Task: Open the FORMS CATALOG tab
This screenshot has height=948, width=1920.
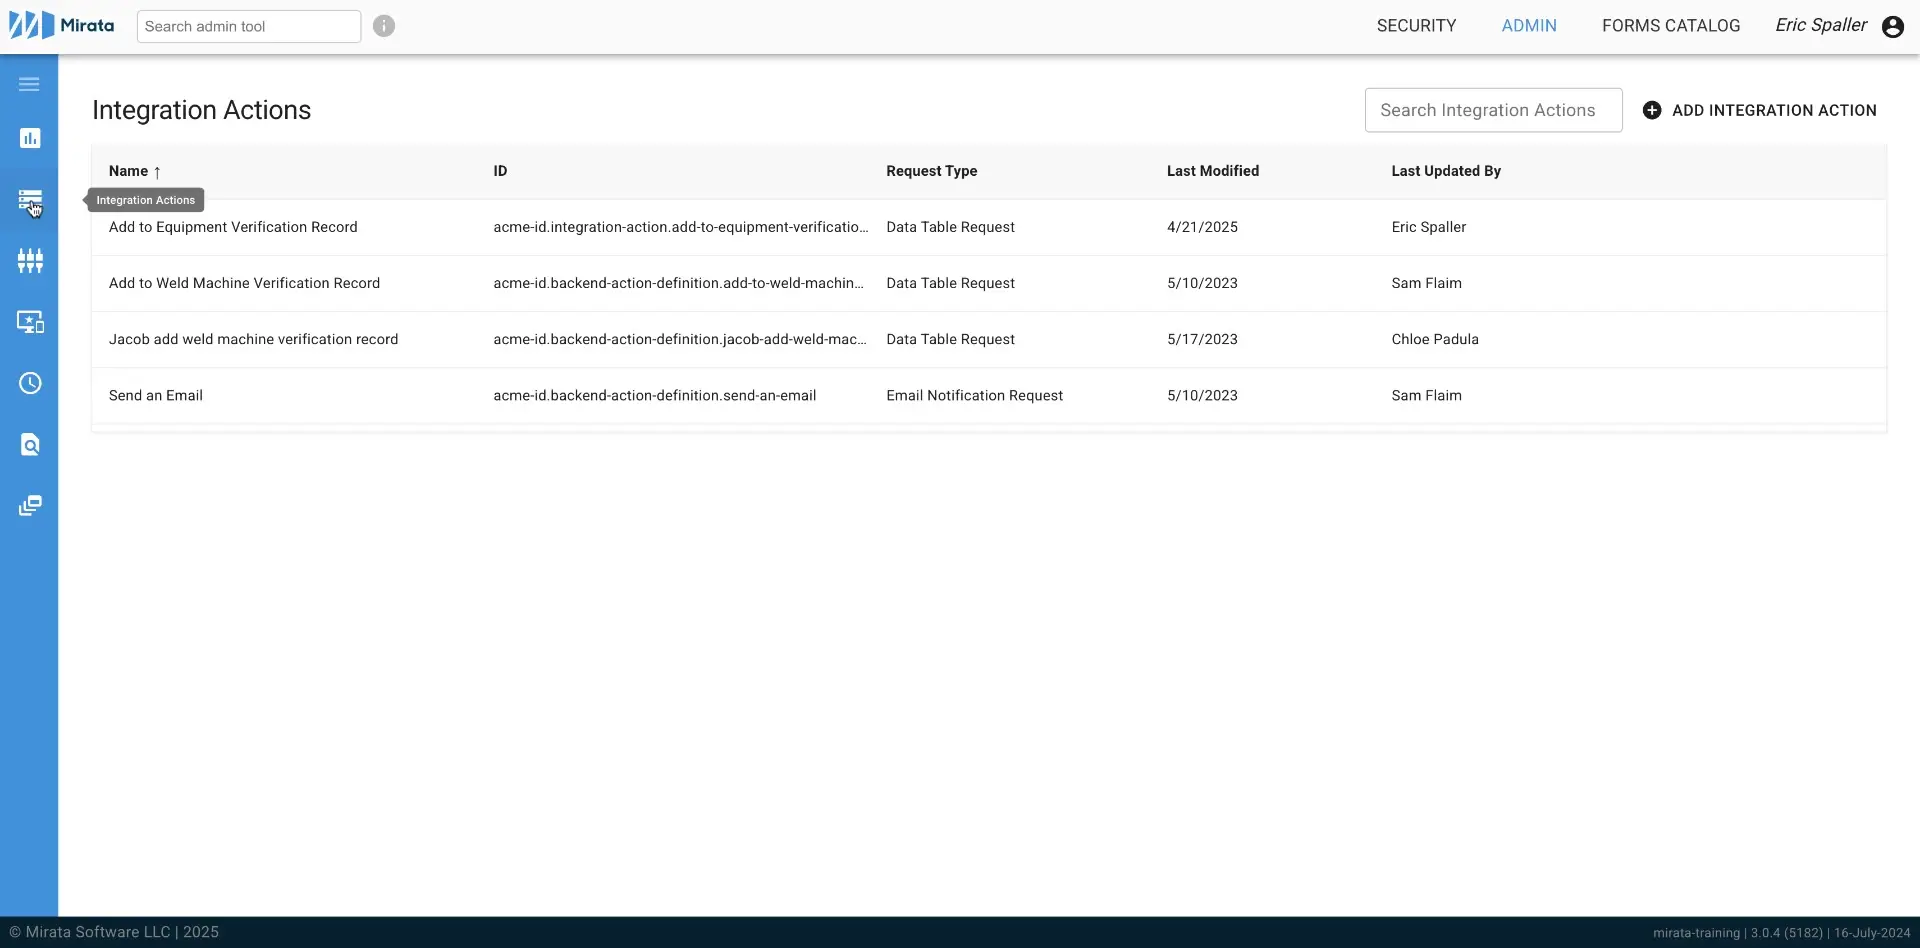Action: (x=1671, y=25)
